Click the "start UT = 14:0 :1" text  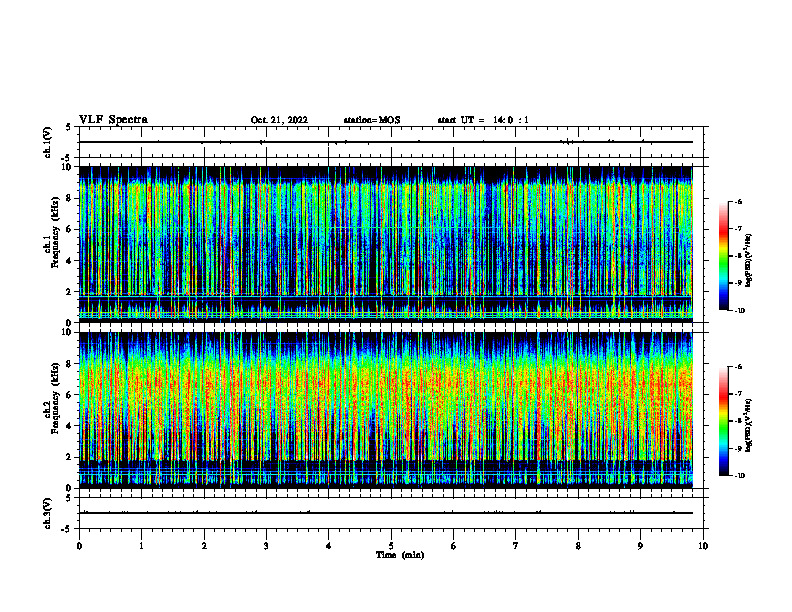pos(483,120)
